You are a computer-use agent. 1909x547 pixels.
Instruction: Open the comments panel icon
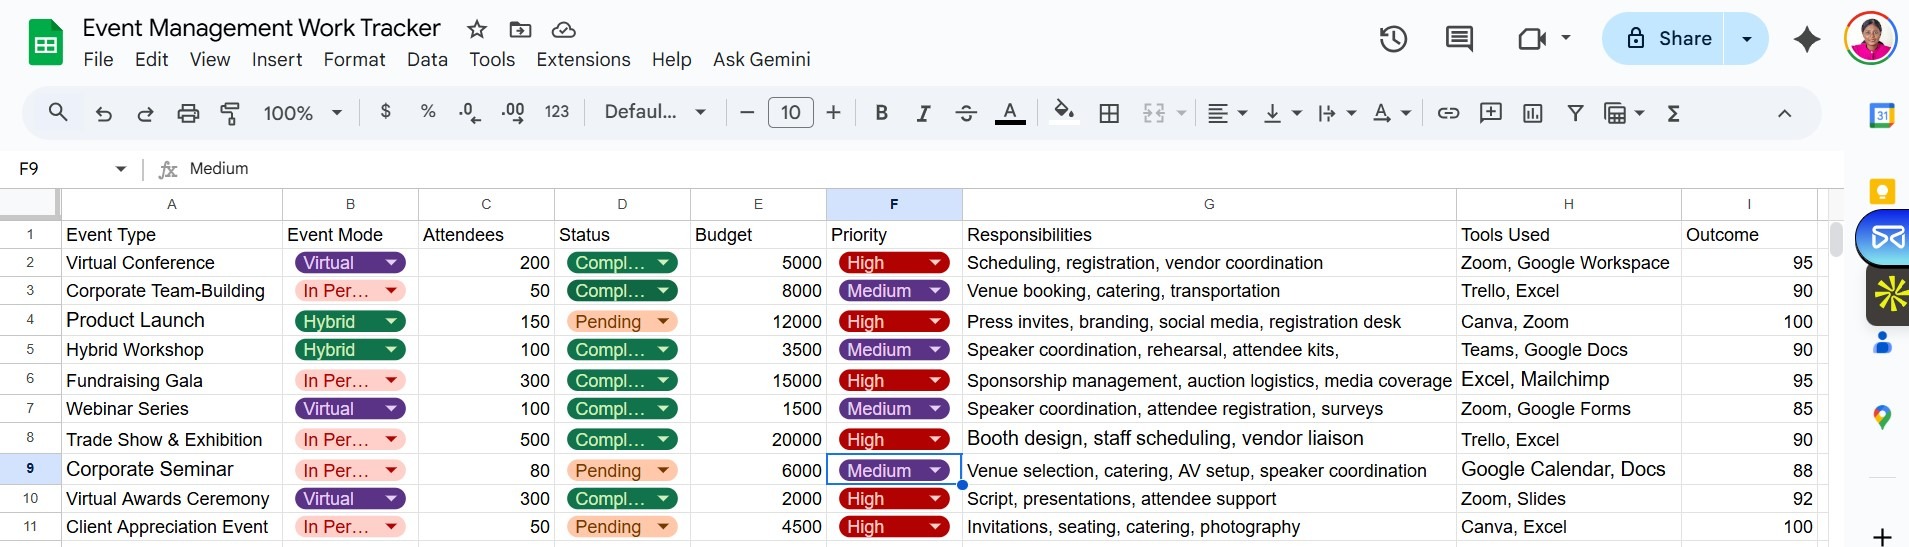1459,39
